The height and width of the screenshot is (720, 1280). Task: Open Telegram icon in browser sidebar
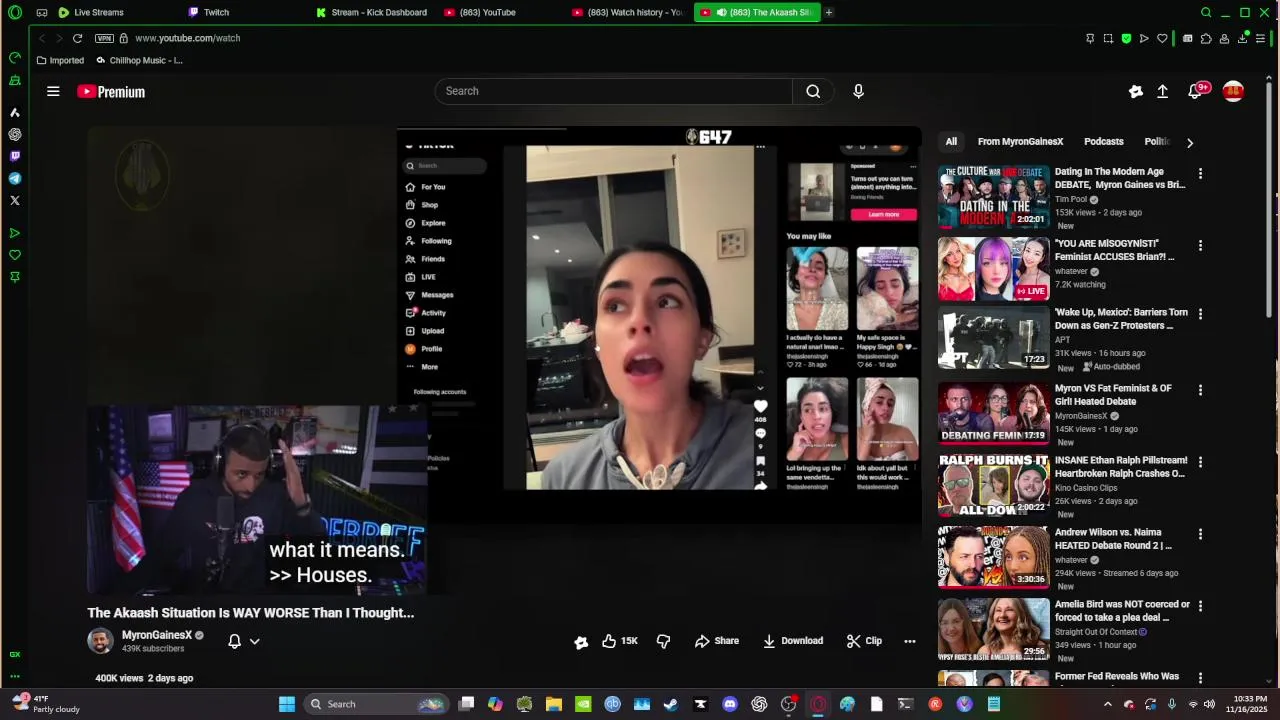(x=15, y=178)
